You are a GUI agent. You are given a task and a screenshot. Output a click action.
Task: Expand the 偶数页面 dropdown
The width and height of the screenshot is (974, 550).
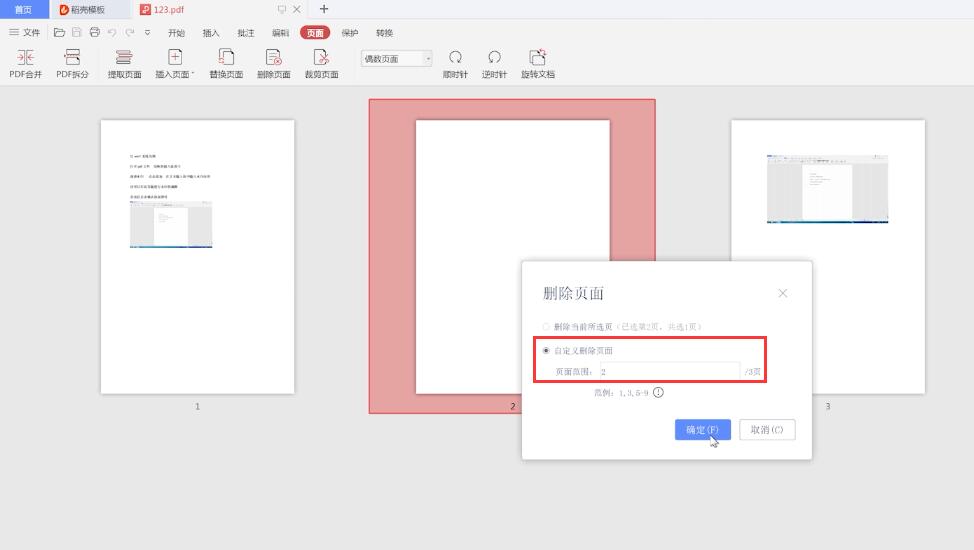pyautogui.click(x=428, y=58)
